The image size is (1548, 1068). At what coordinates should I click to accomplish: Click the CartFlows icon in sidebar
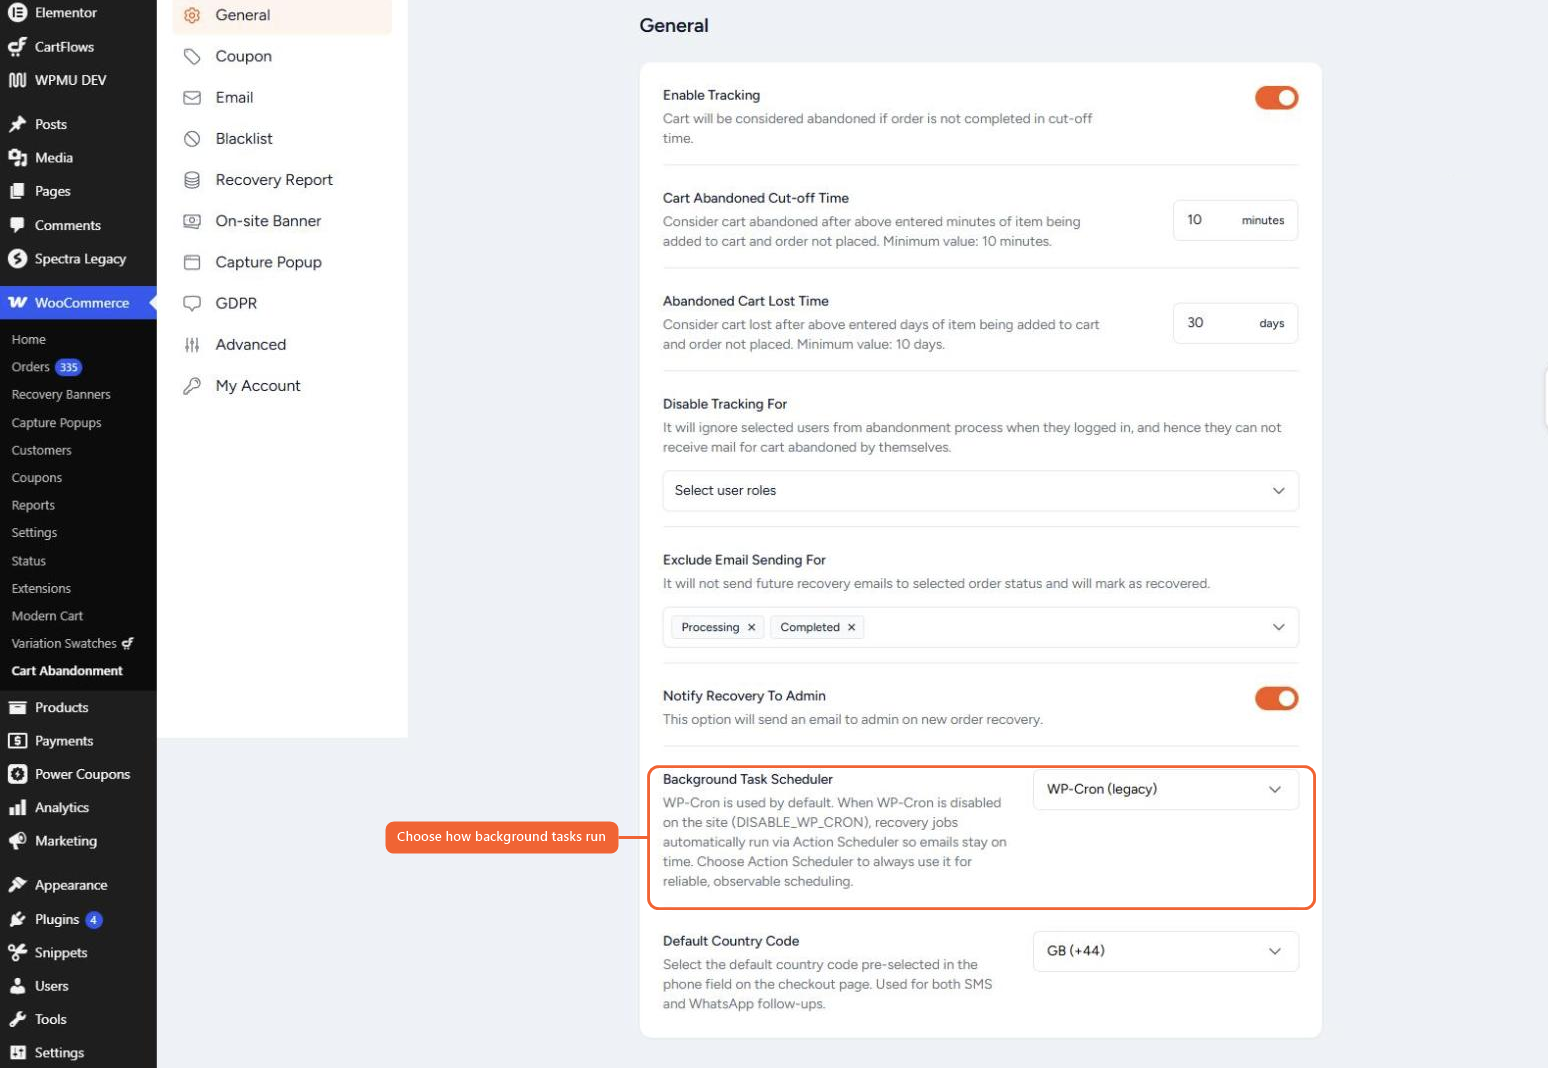tap(17, 46)
